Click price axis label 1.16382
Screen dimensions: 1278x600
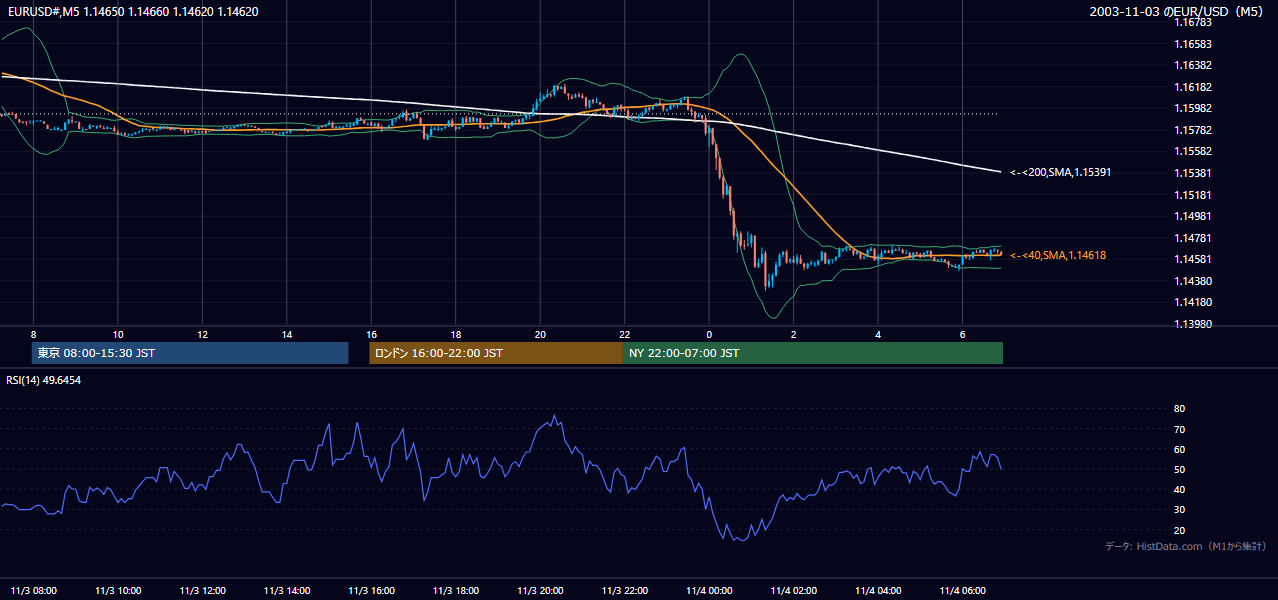(x=1193, y=65)
